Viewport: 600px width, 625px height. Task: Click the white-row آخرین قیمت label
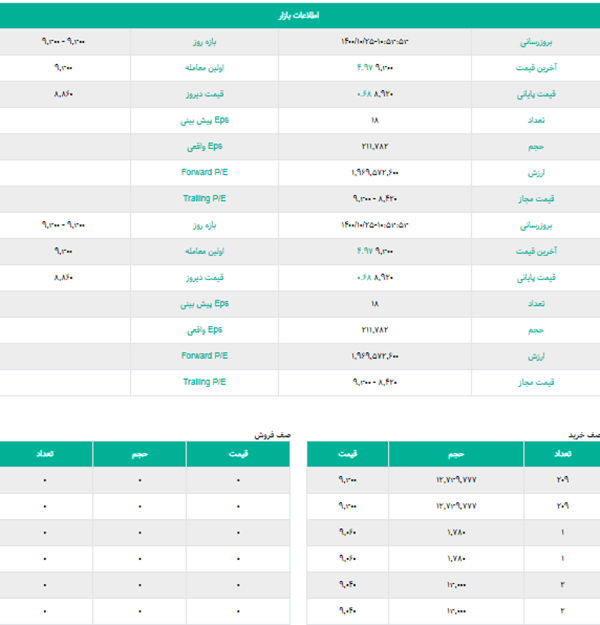536,68
